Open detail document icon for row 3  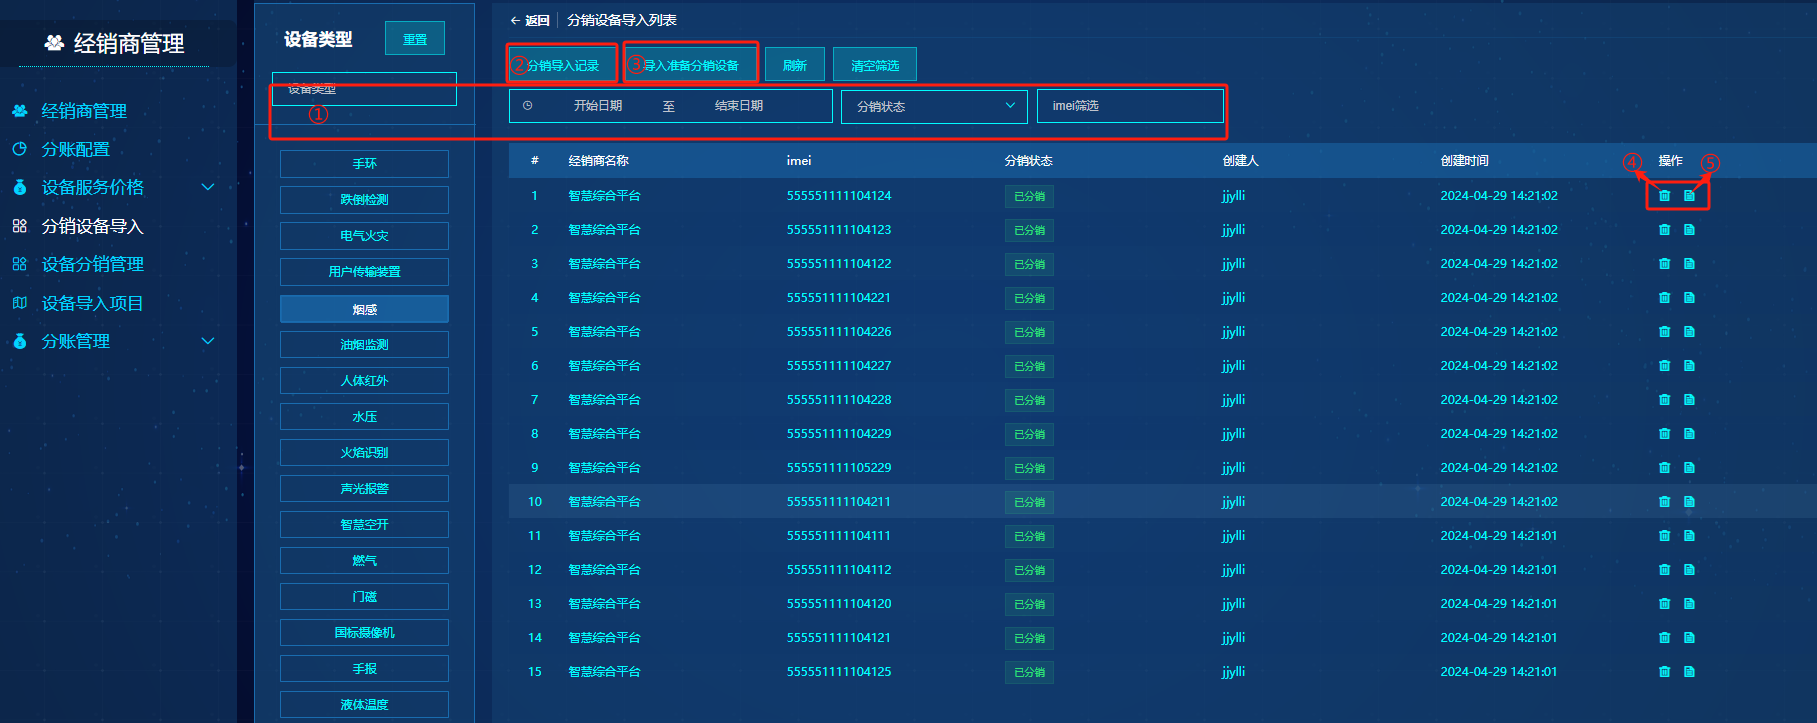click(1689, 264)
